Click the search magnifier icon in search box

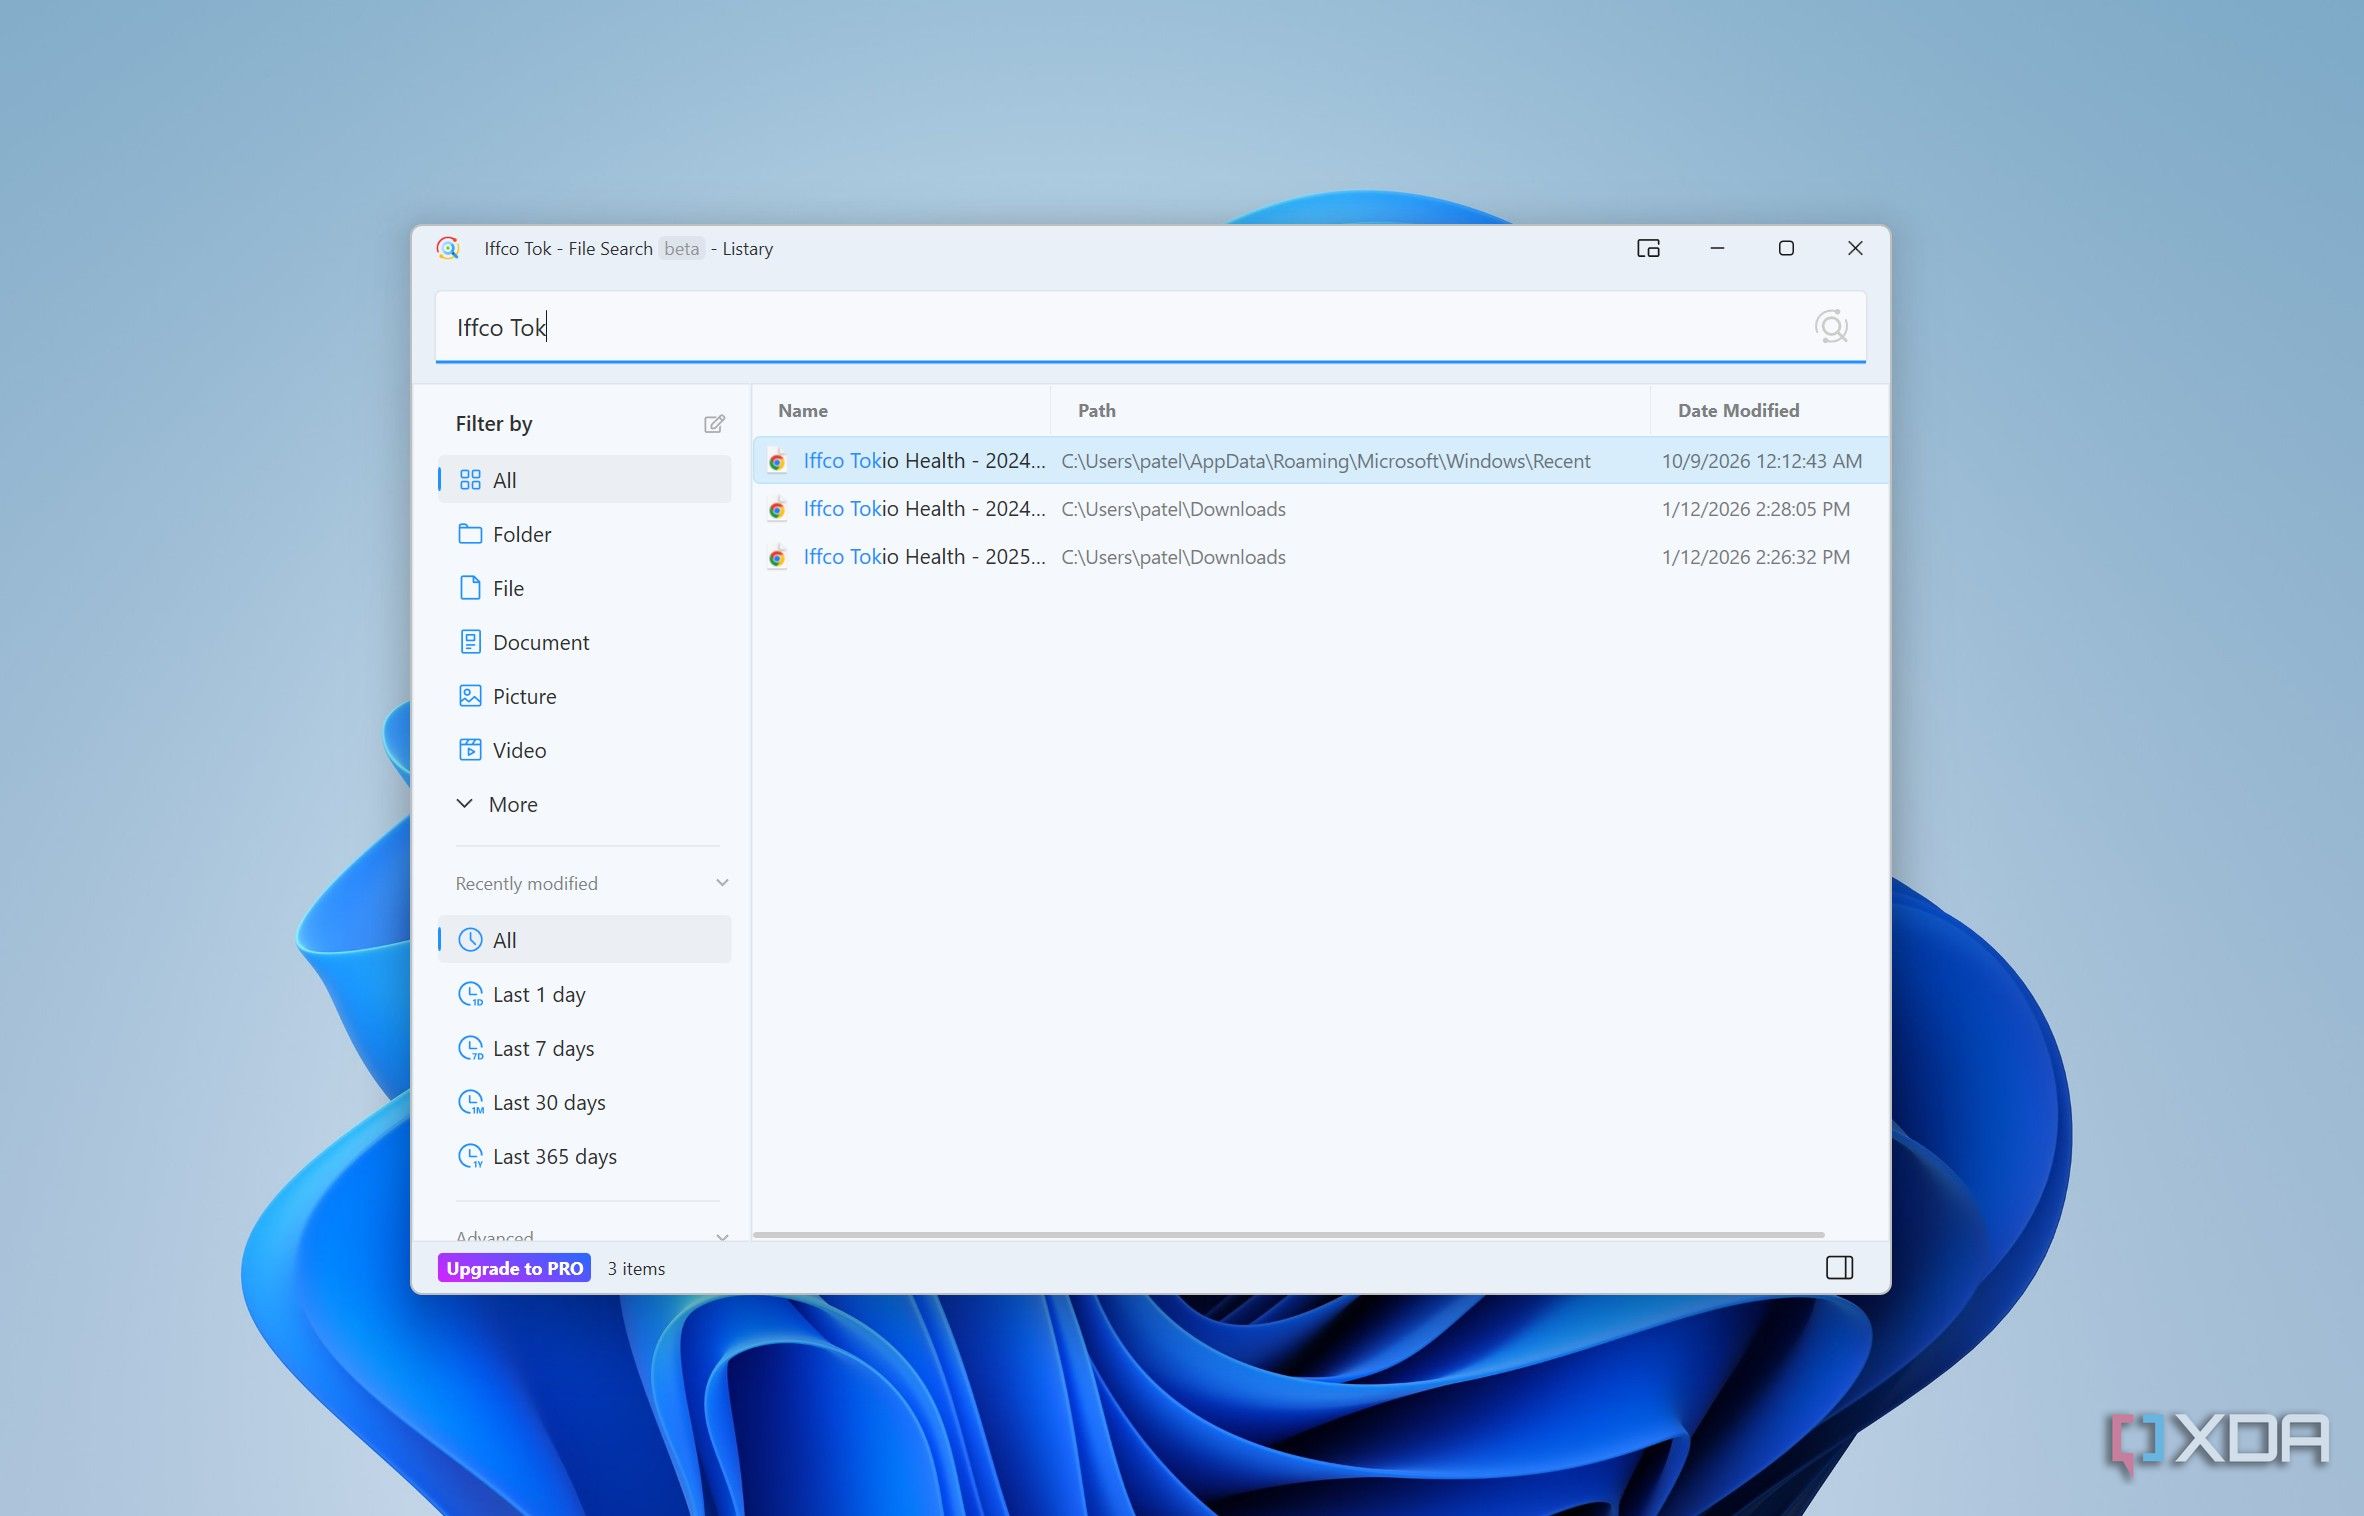pyautogui.click(x=1831, y=326)
